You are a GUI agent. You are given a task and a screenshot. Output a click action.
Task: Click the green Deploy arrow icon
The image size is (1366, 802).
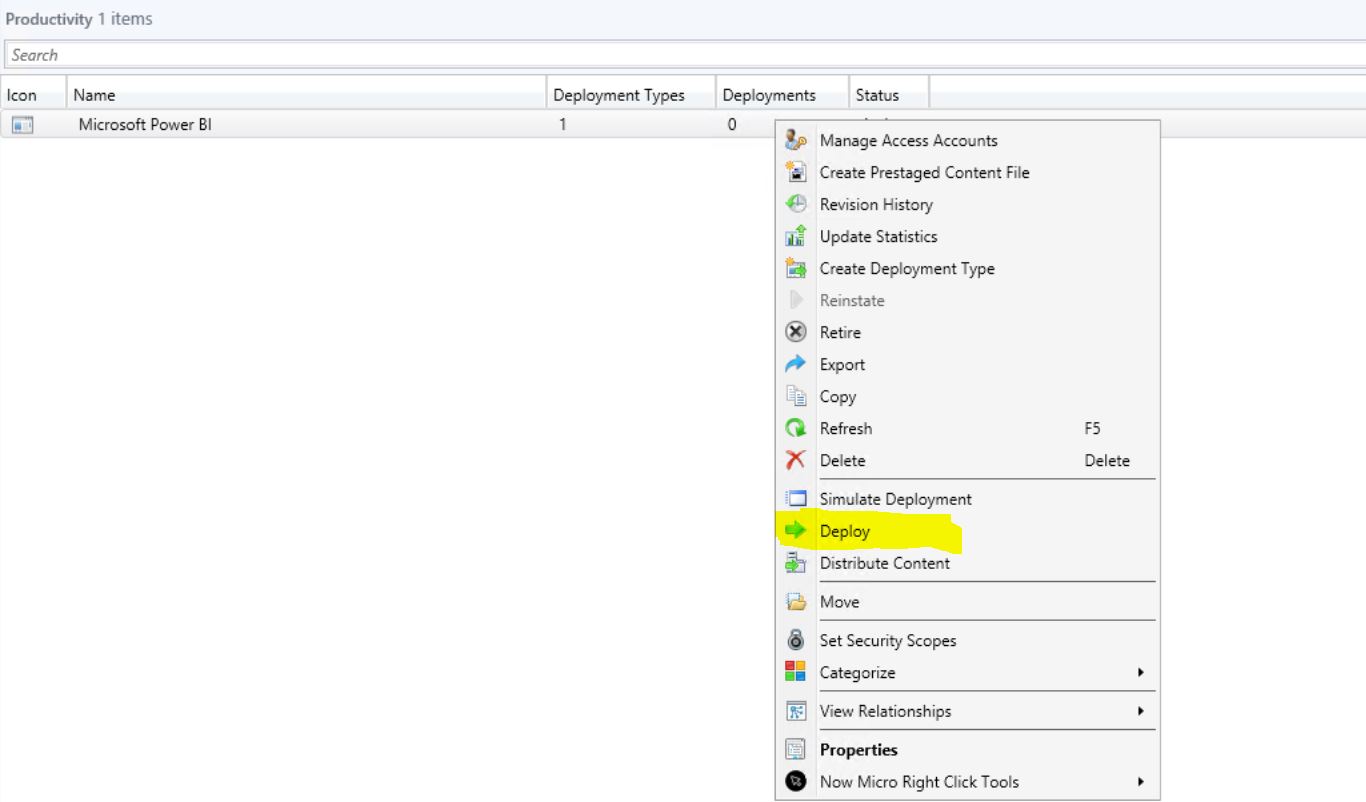796,531
